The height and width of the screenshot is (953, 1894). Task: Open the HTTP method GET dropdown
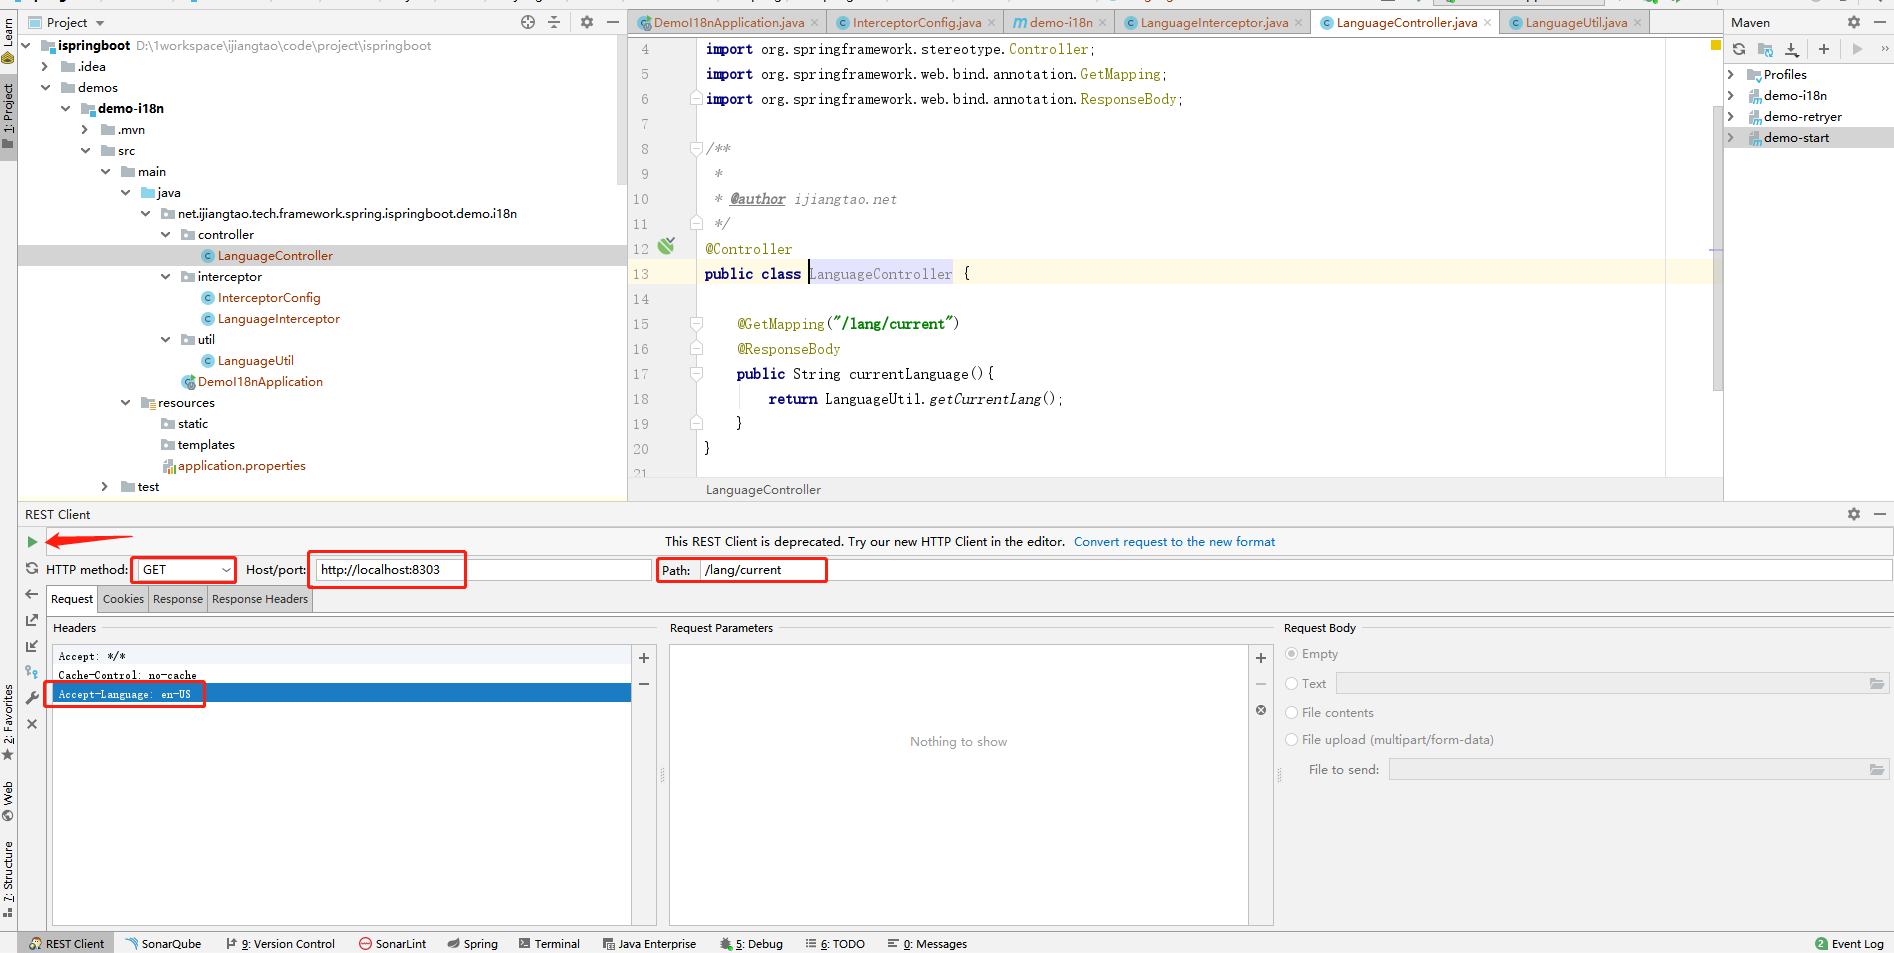[x=185, y=570]
